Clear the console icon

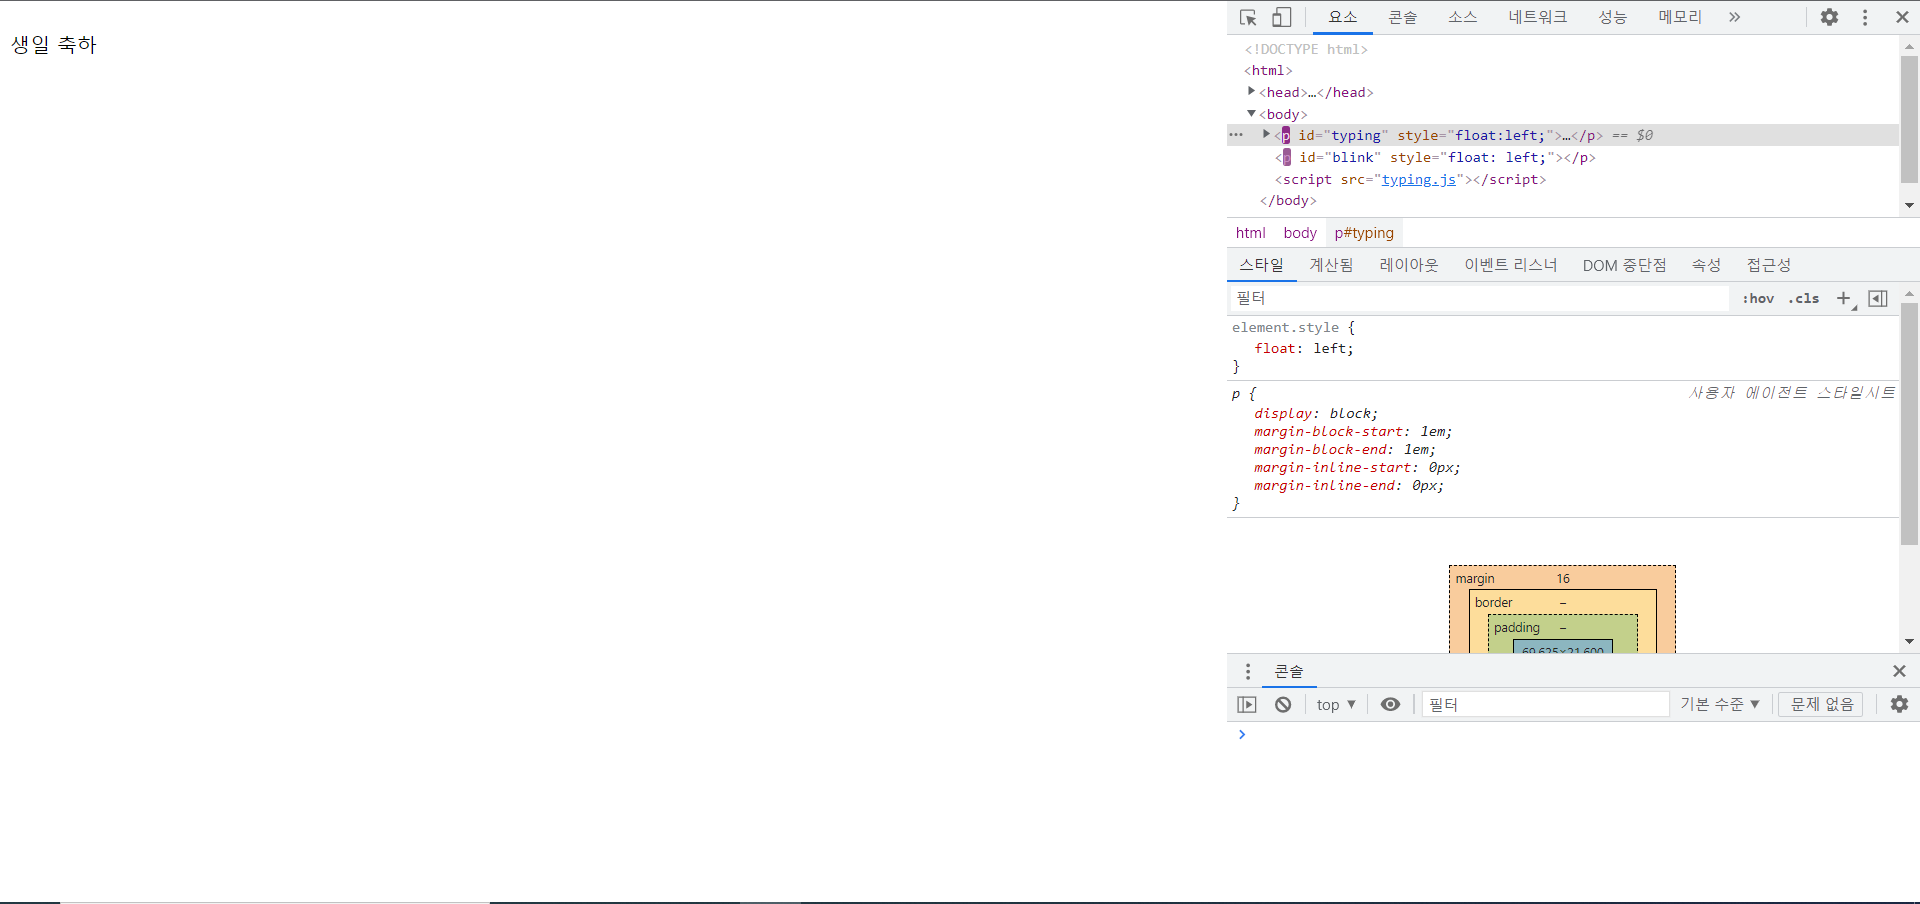click(1283, 705)
